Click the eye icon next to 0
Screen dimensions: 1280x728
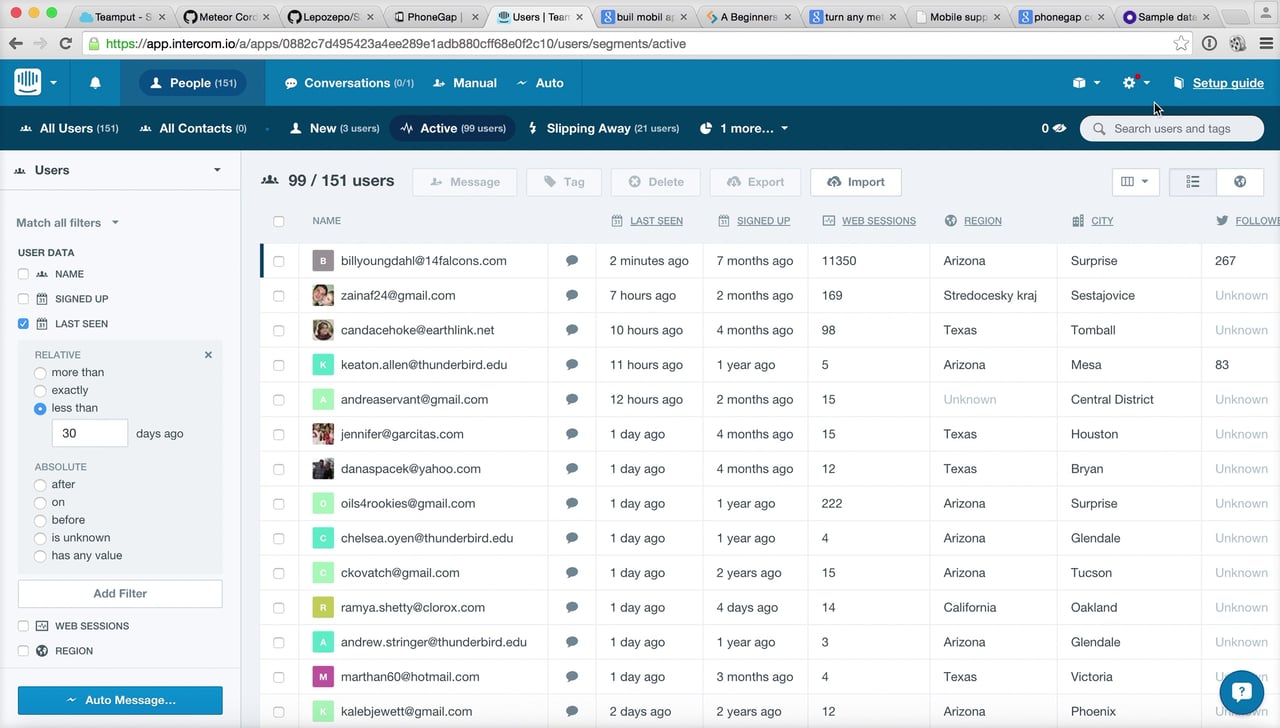(x=1060, y=128)
